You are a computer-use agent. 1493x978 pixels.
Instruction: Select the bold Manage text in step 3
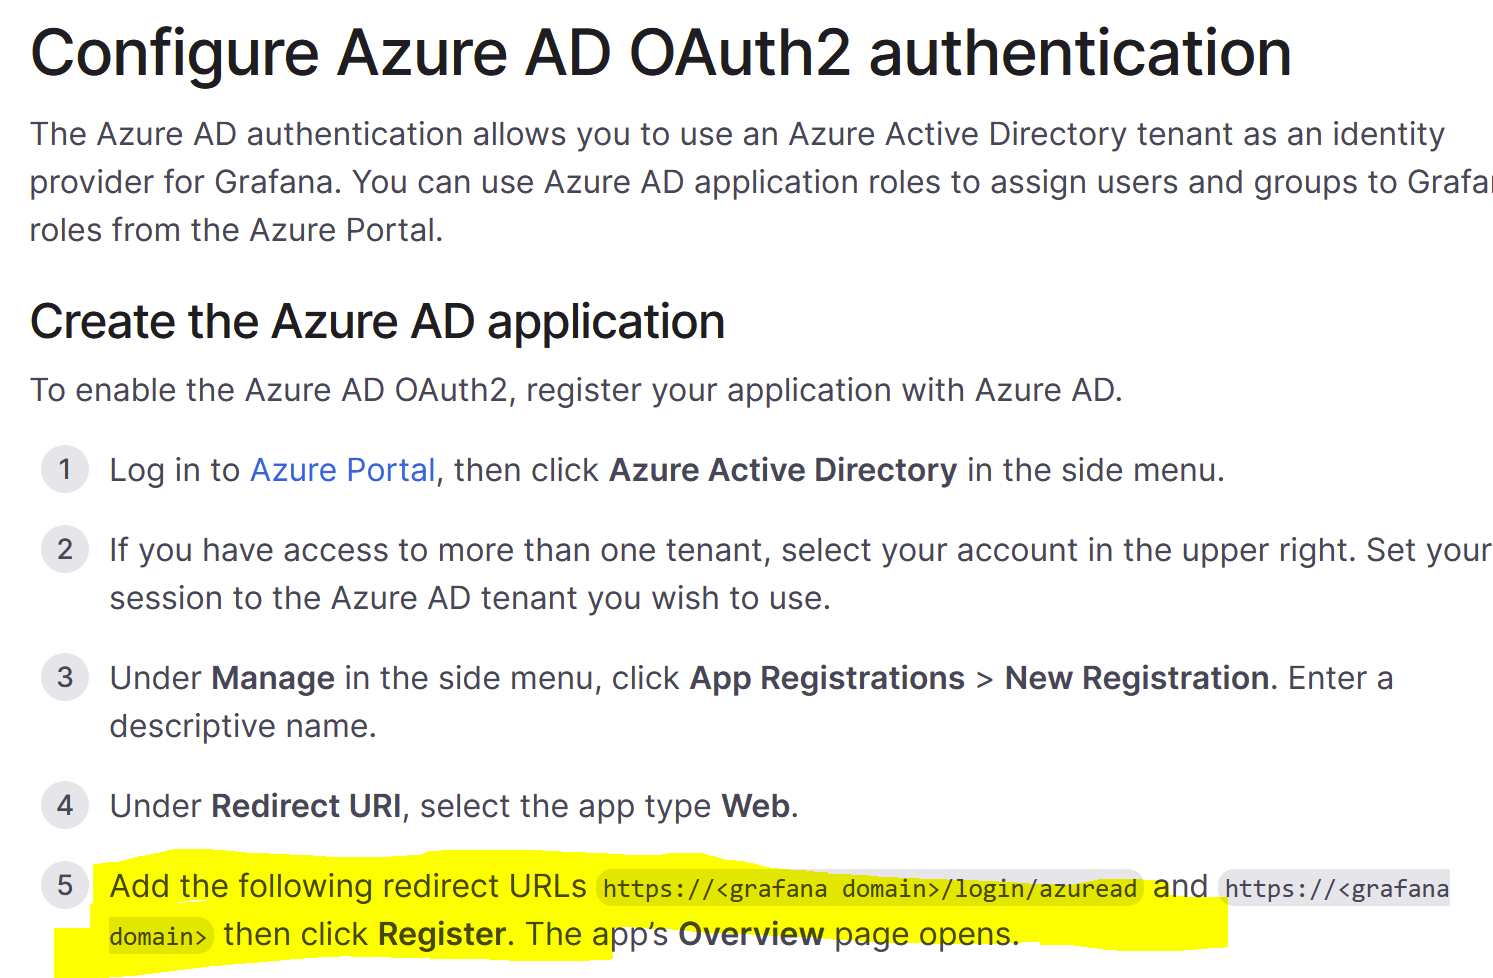tap(272, 677)
